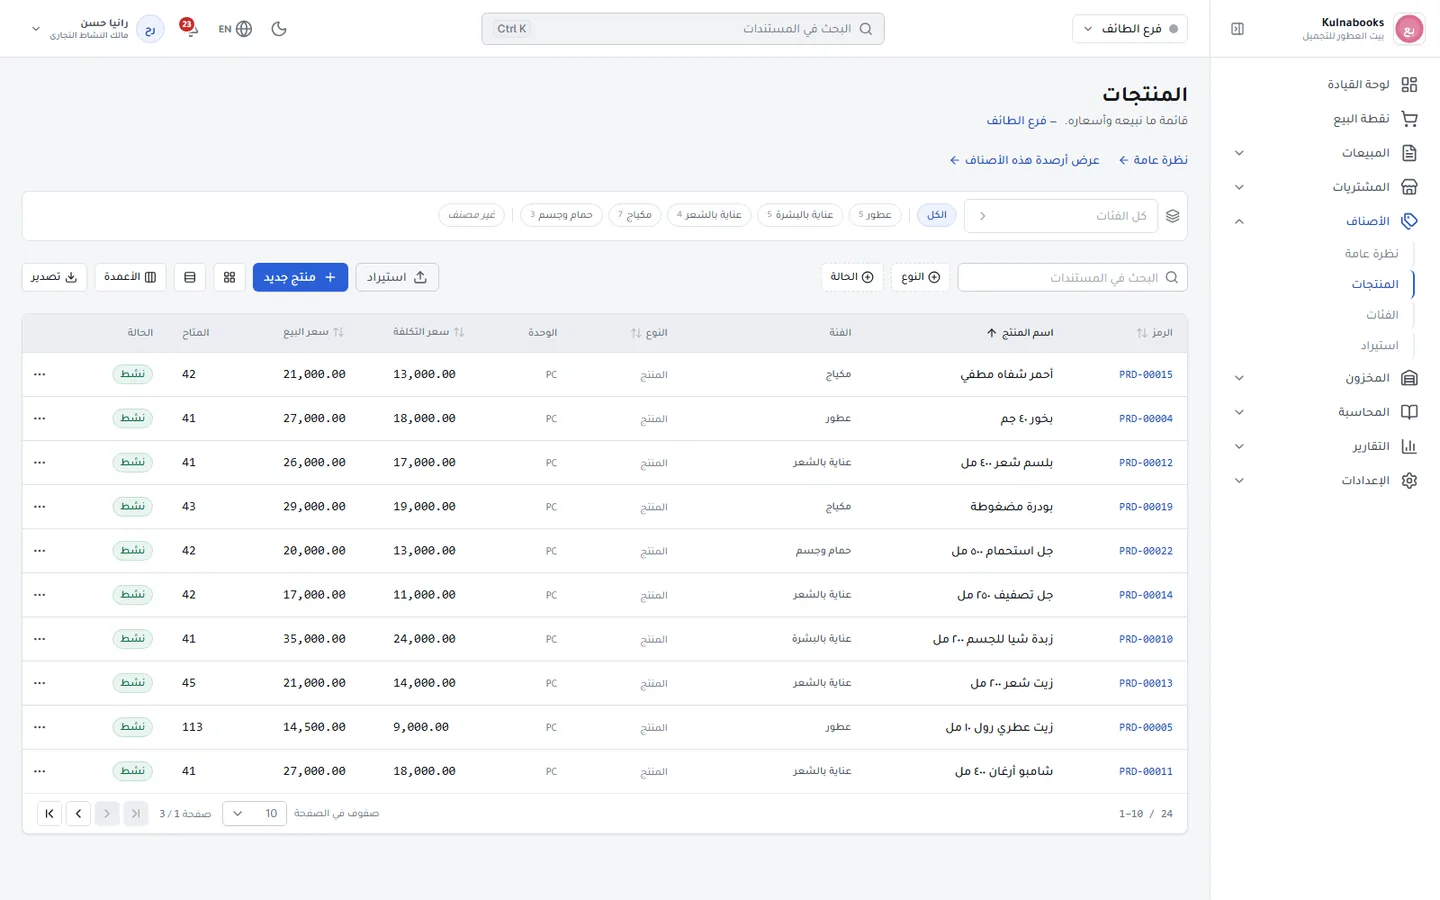Expand المحاسبة sidebar section chevron
This screenshot has height=900, width=1440.
[x=1239, y=412]
